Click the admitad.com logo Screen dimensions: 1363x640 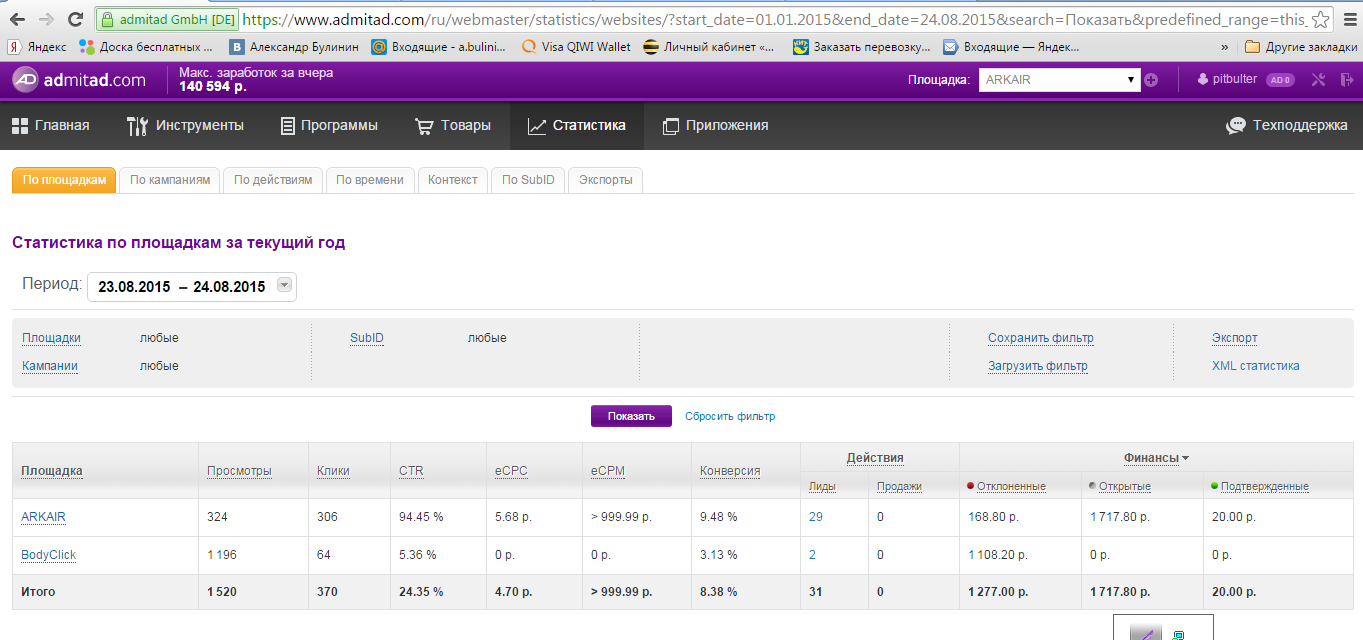coord(78,80)
